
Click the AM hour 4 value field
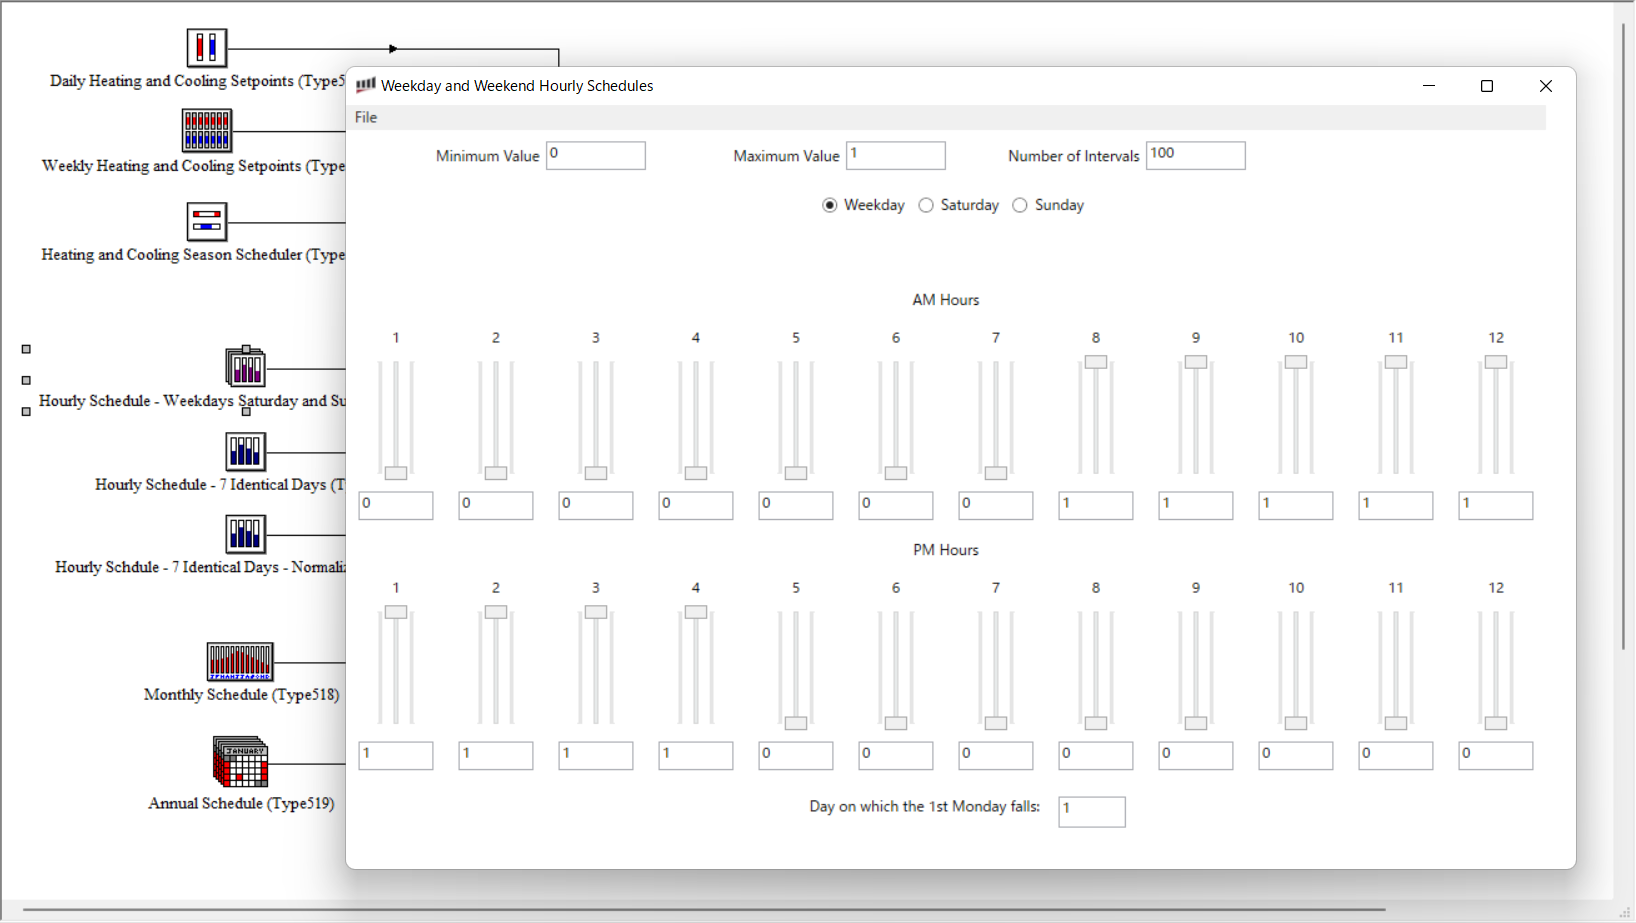696,506
